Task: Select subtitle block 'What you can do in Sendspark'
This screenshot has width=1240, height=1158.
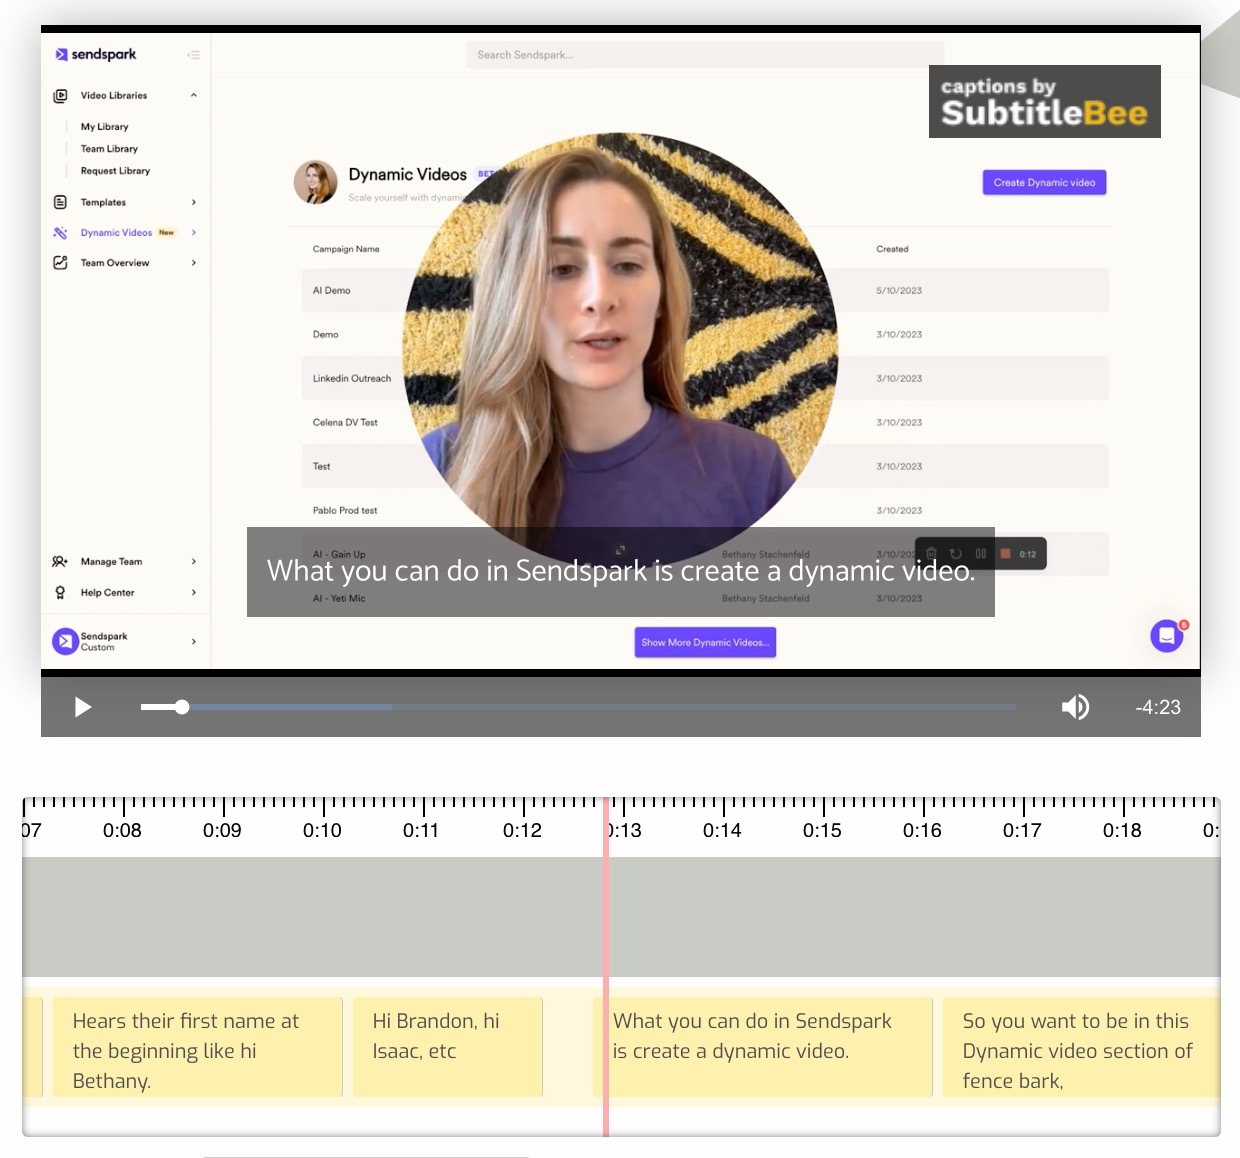Action: tap(763, 1047)
